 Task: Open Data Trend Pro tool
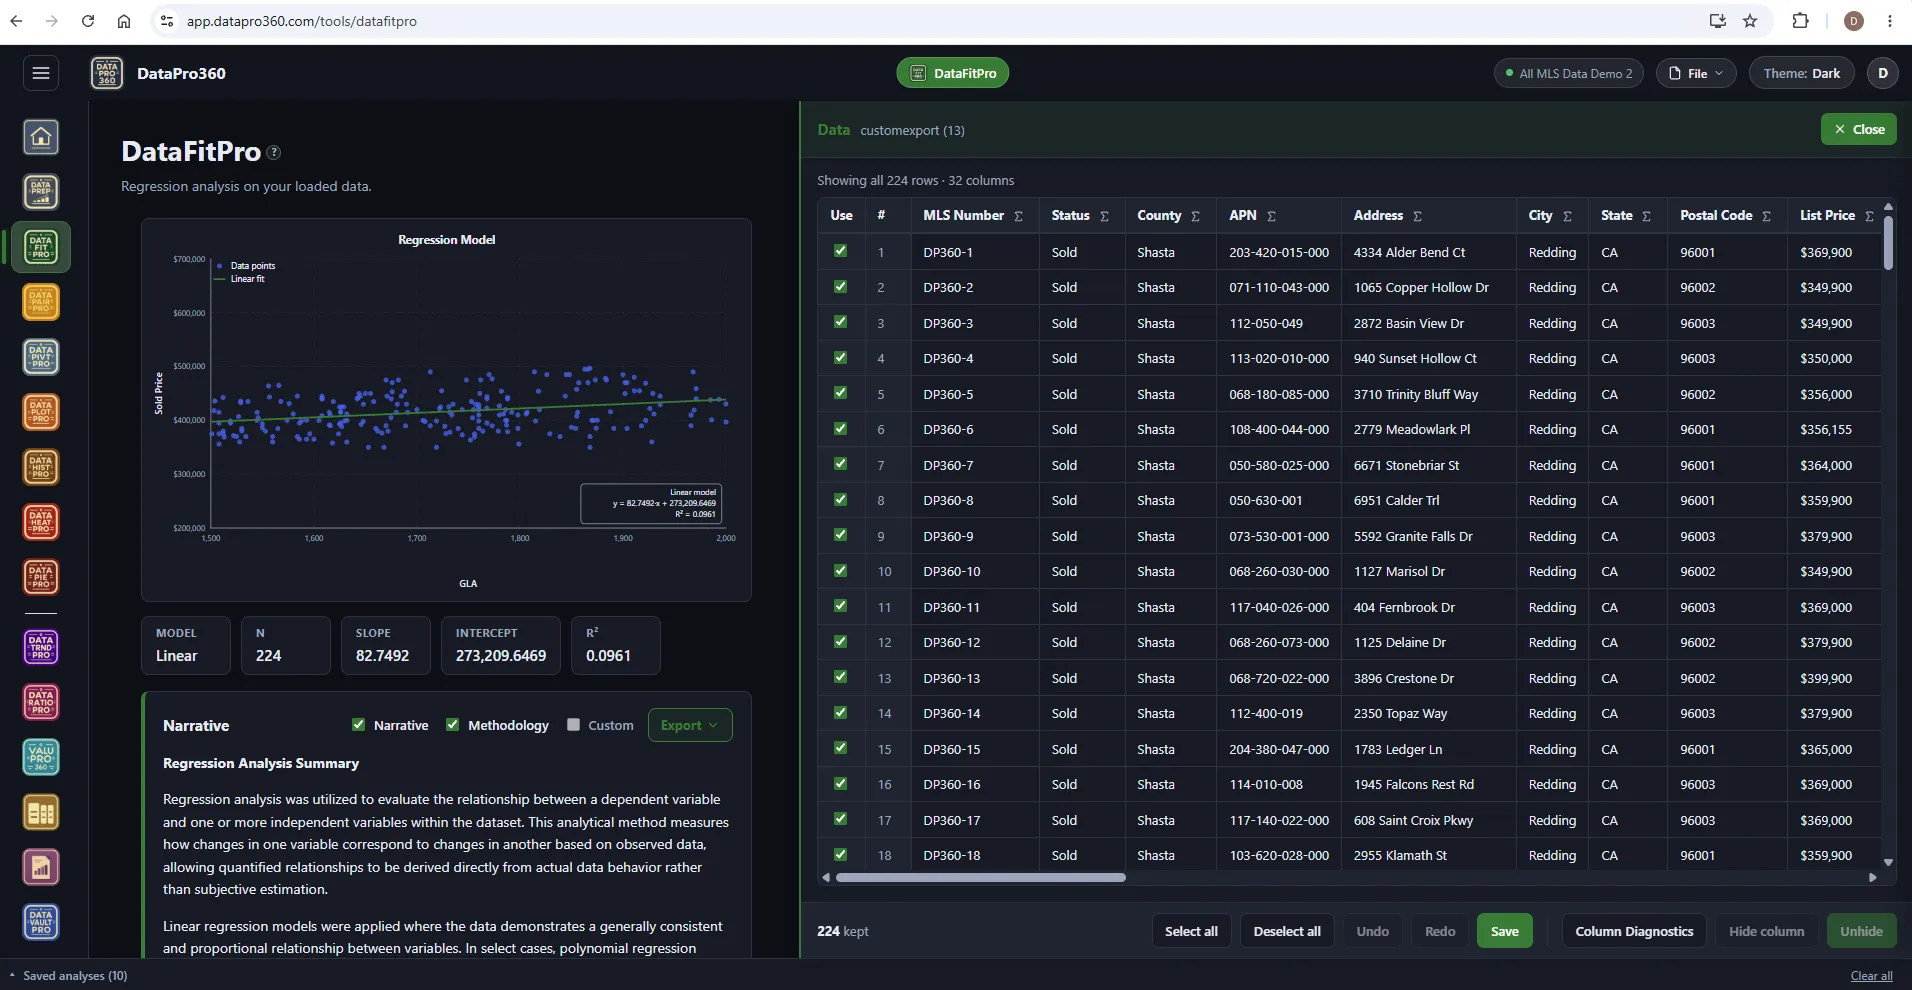pyautogui.click(x=41, y=647)
